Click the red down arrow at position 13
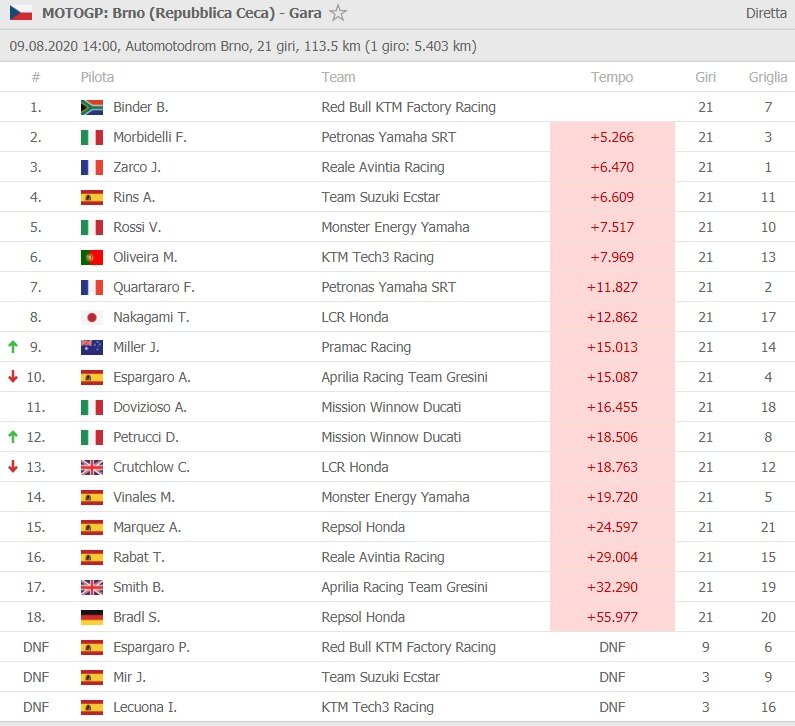The image size is (795, 726). [x=13, y=466]
